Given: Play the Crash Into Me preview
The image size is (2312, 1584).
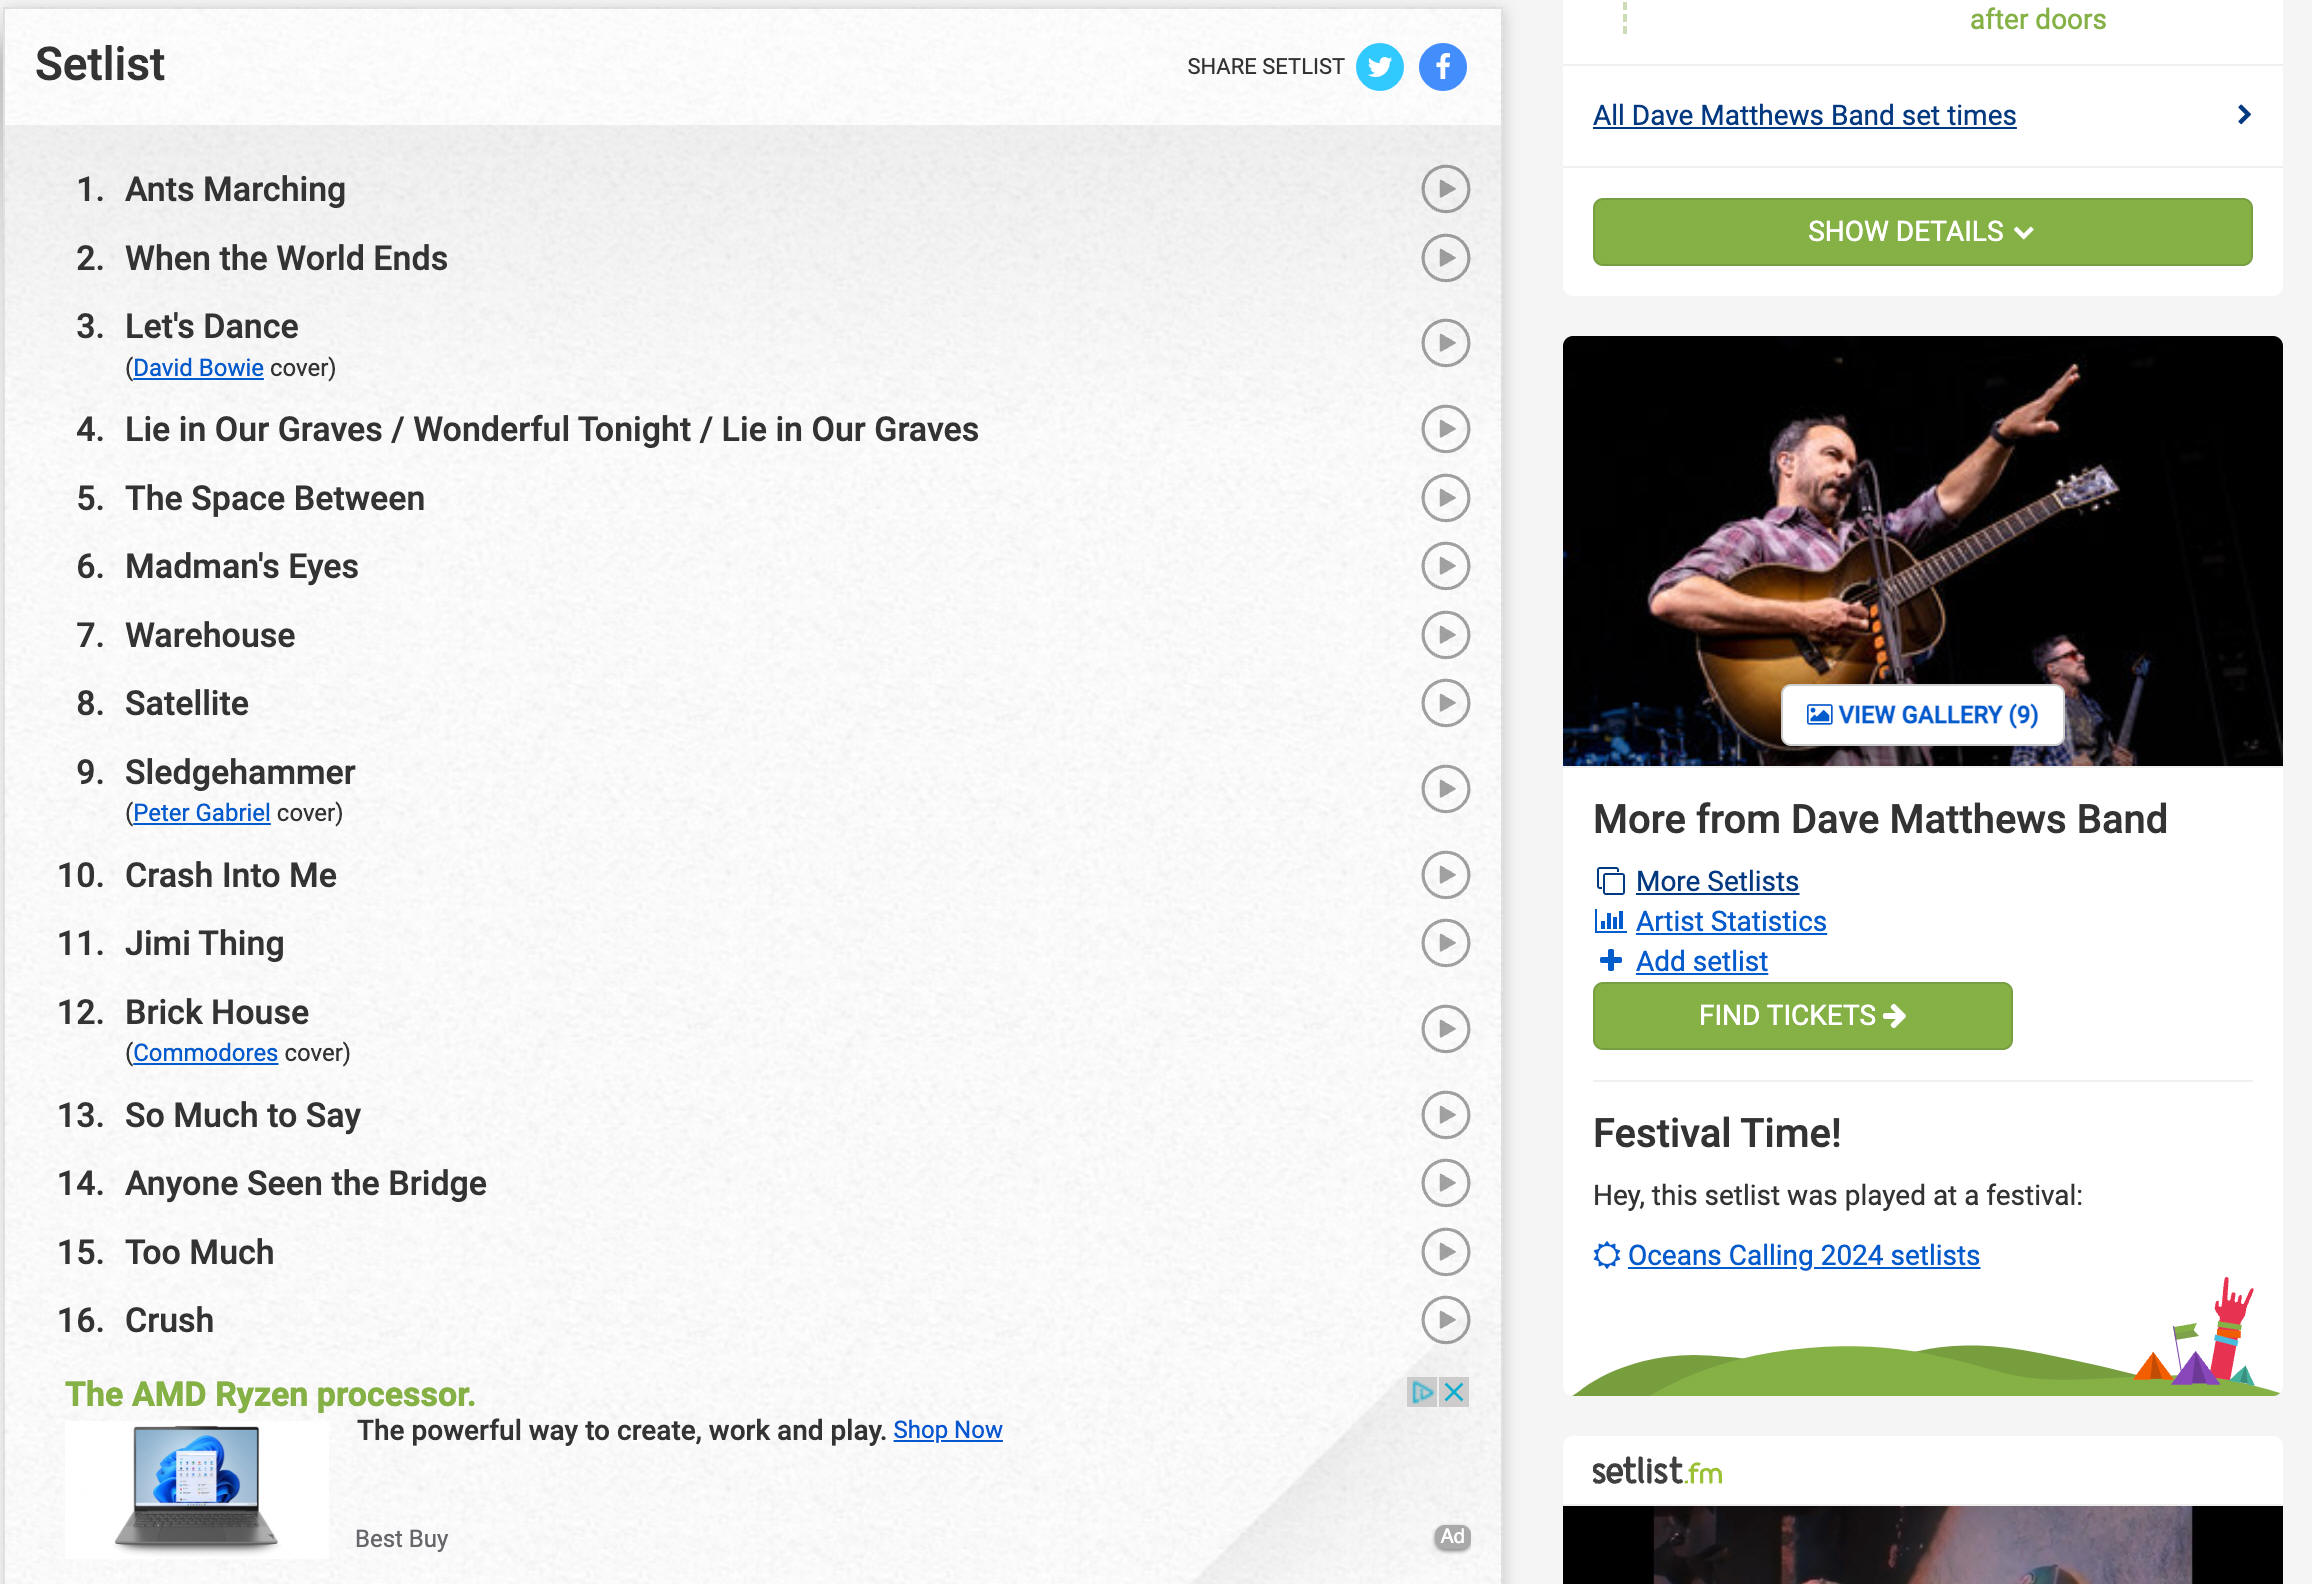Looking at the screenshot, I should pyautogui.click(x=1445, y=875).
